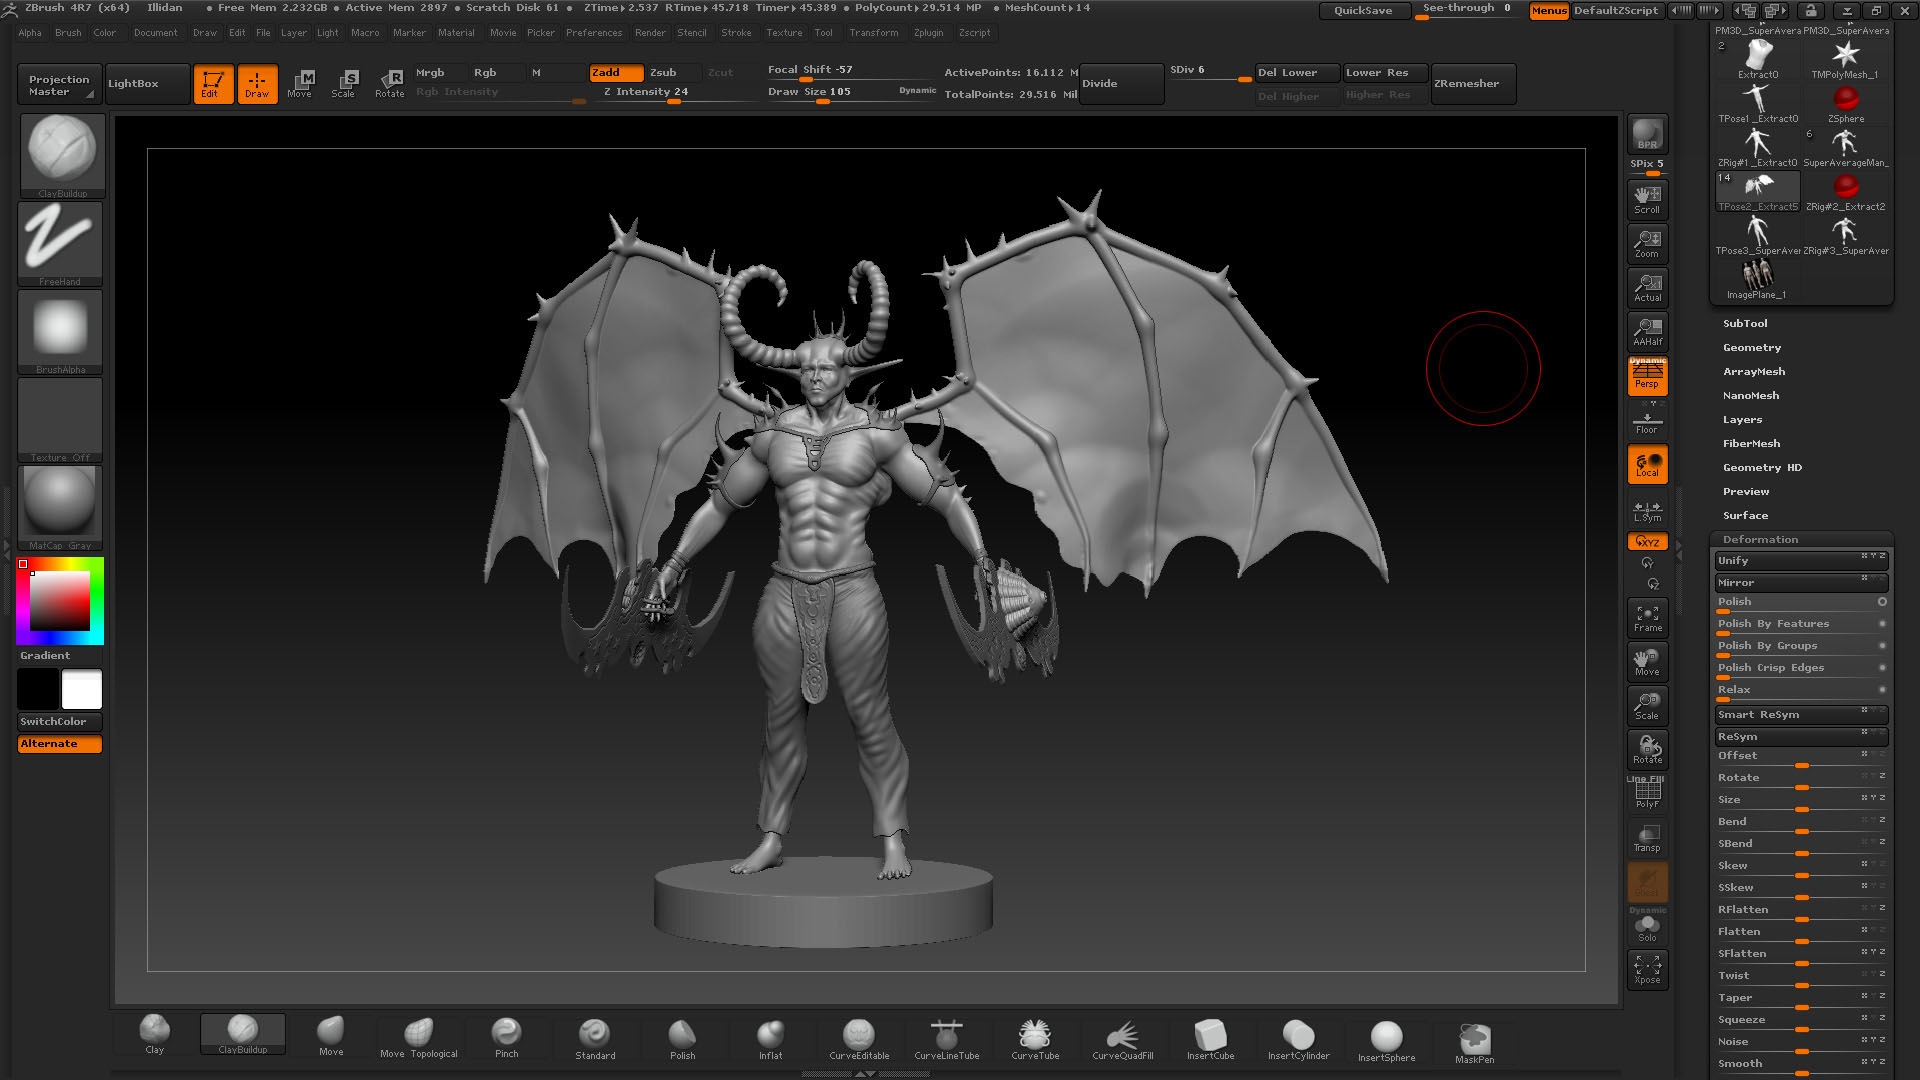This screenshot has width=1920, height=1080.
Task: Choose the Standard brush
Action: pos(595,1038)
